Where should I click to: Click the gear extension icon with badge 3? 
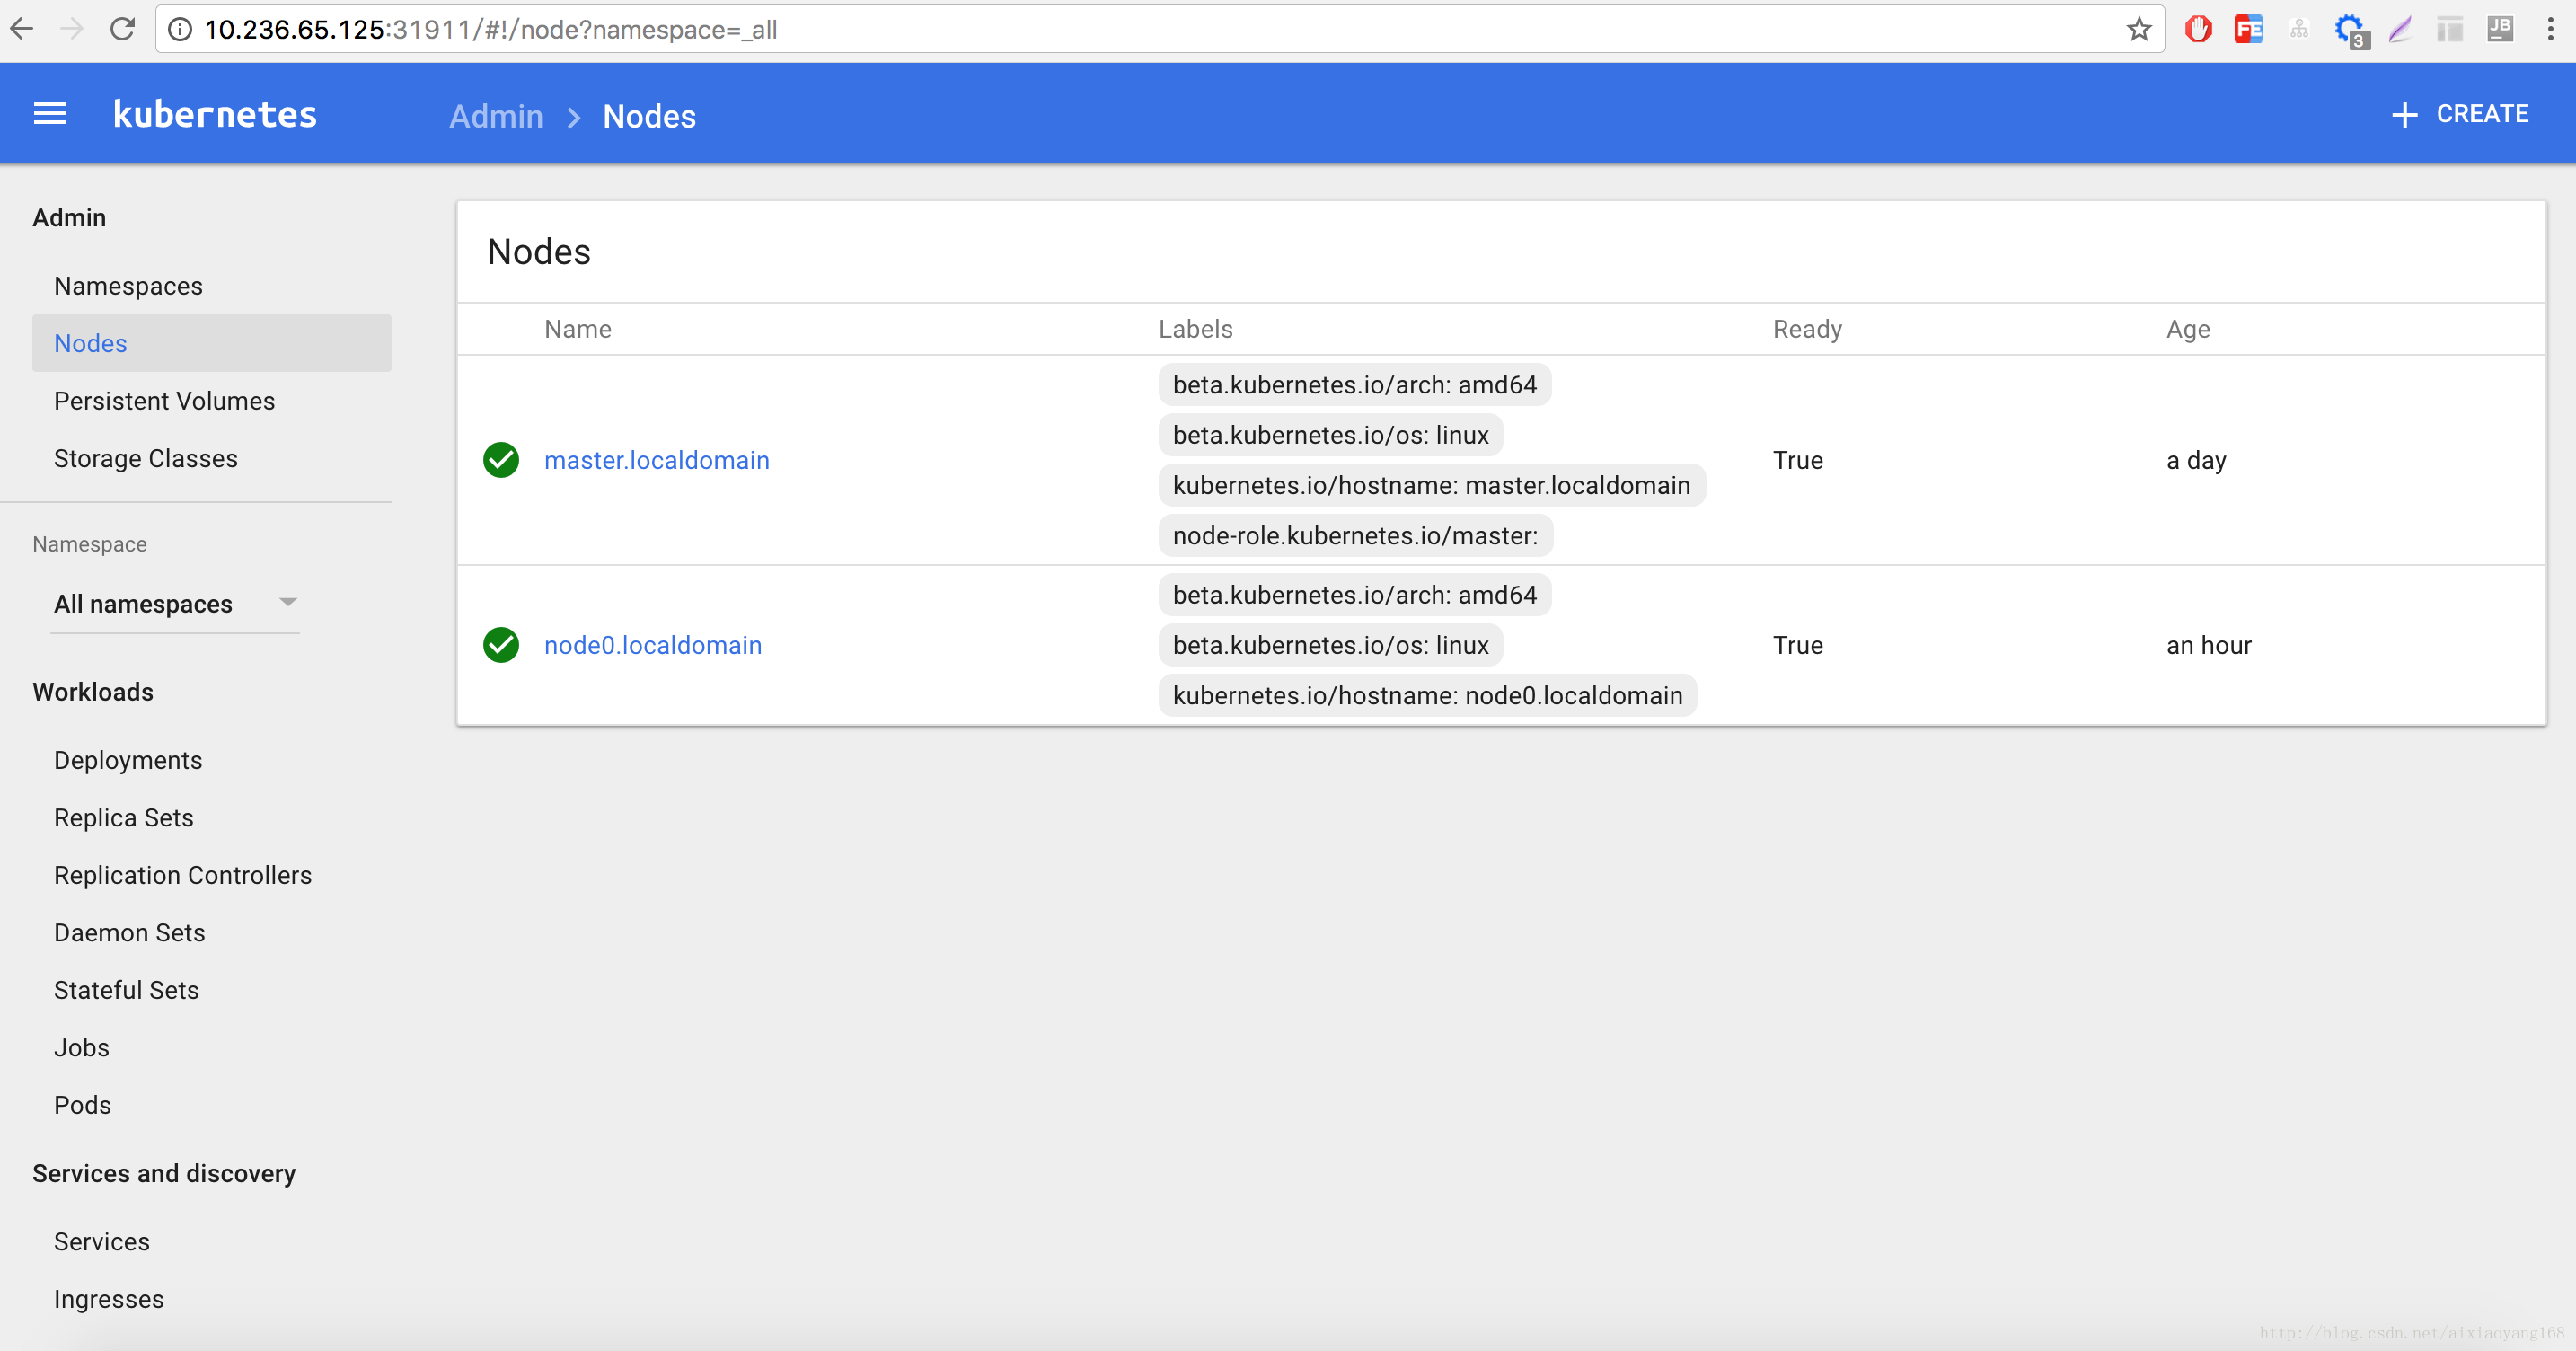point(2350,29)
